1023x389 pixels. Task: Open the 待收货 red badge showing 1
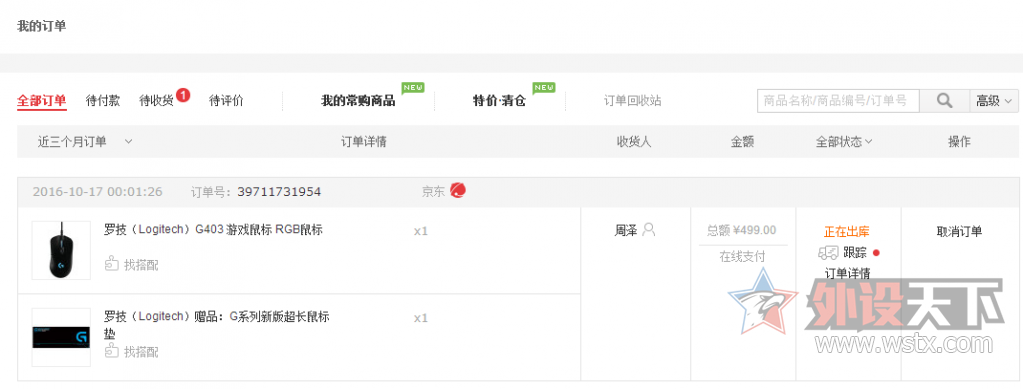pos(183,95)
